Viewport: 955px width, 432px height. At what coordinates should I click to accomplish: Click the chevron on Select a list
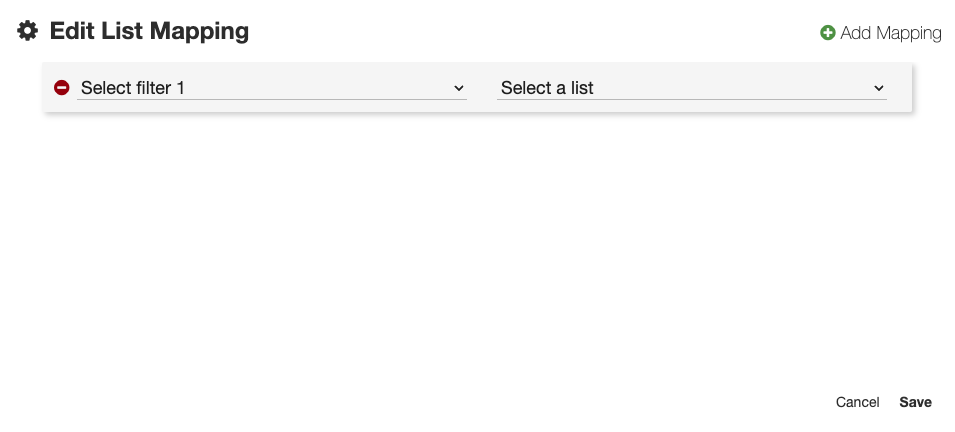[x=879, y=88]
